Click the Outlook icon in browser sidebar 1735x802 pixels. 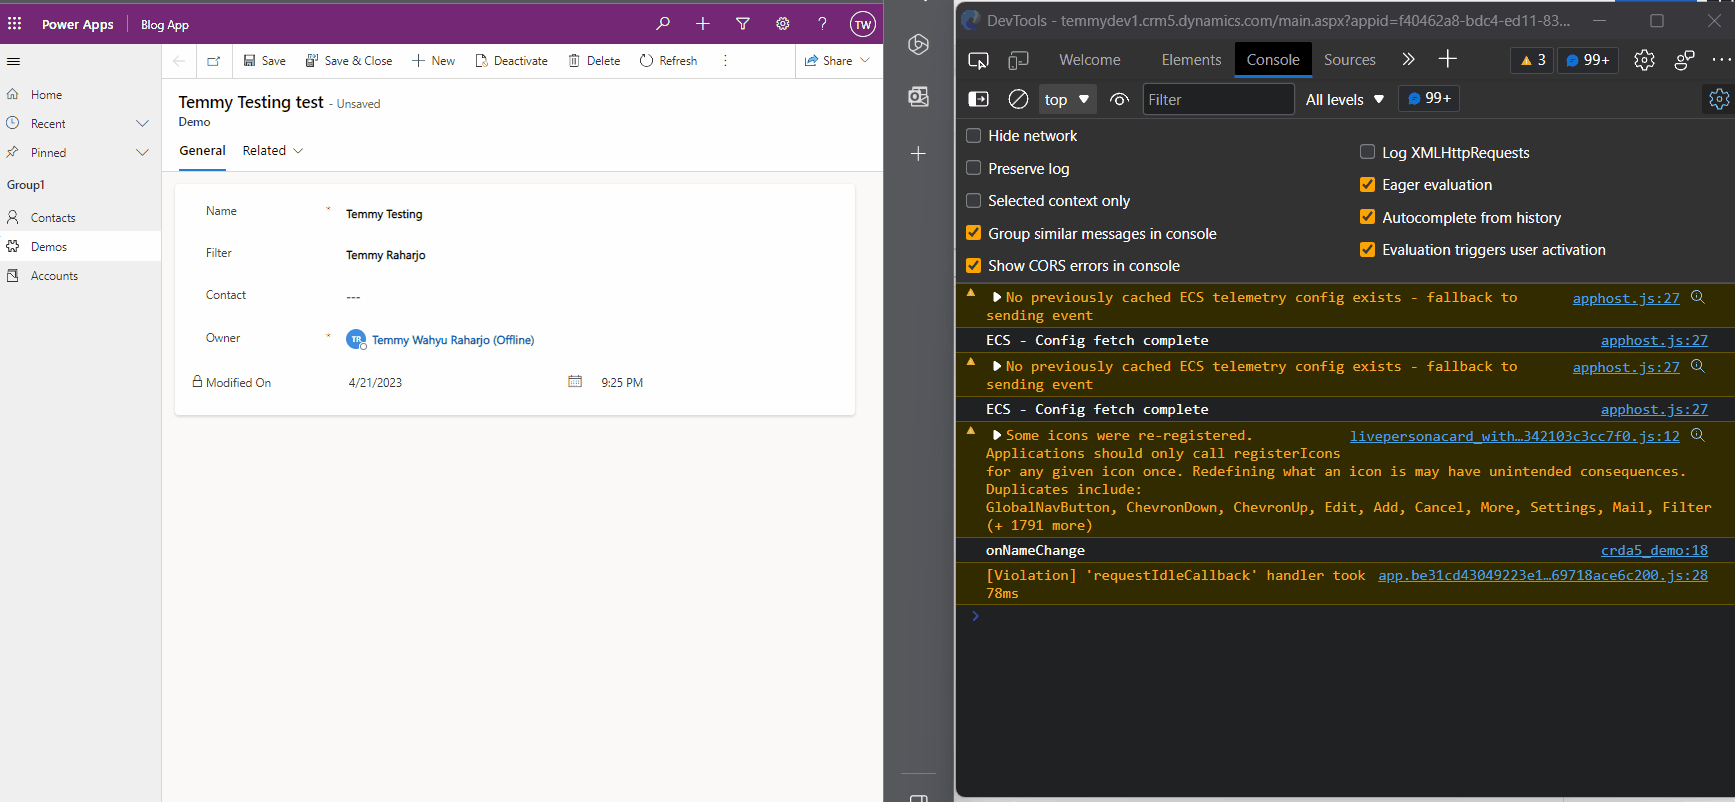[x=918, y=96]
